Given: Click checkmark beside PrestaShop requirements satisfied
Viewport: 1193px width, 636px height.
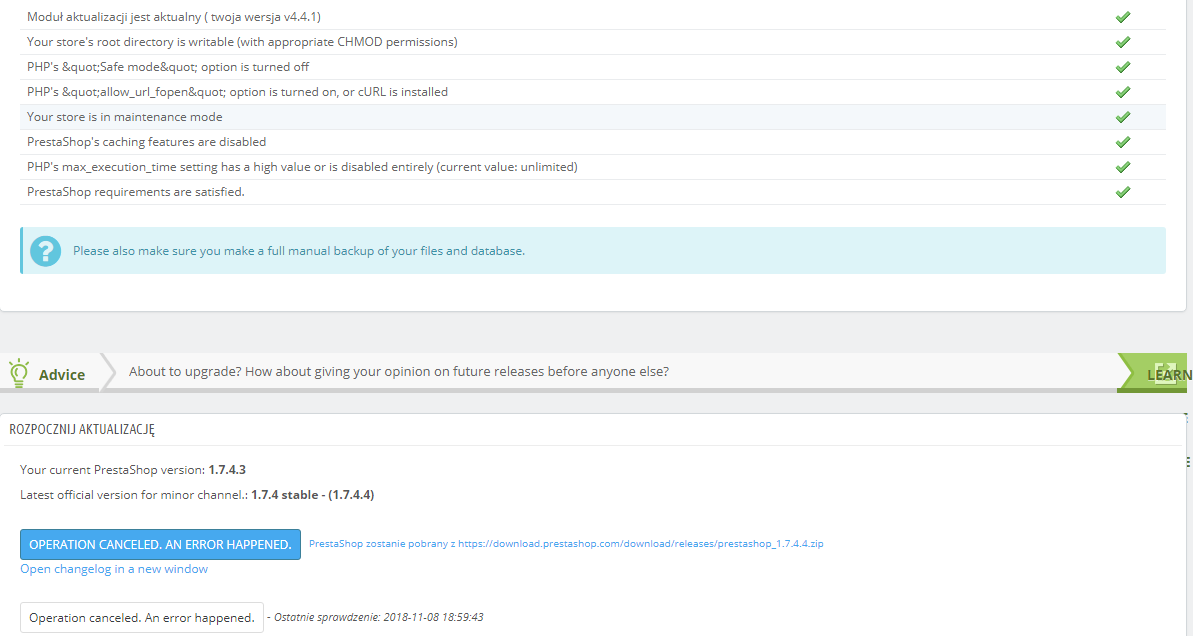Looking at the screenshot, I should pos(1122,192).
